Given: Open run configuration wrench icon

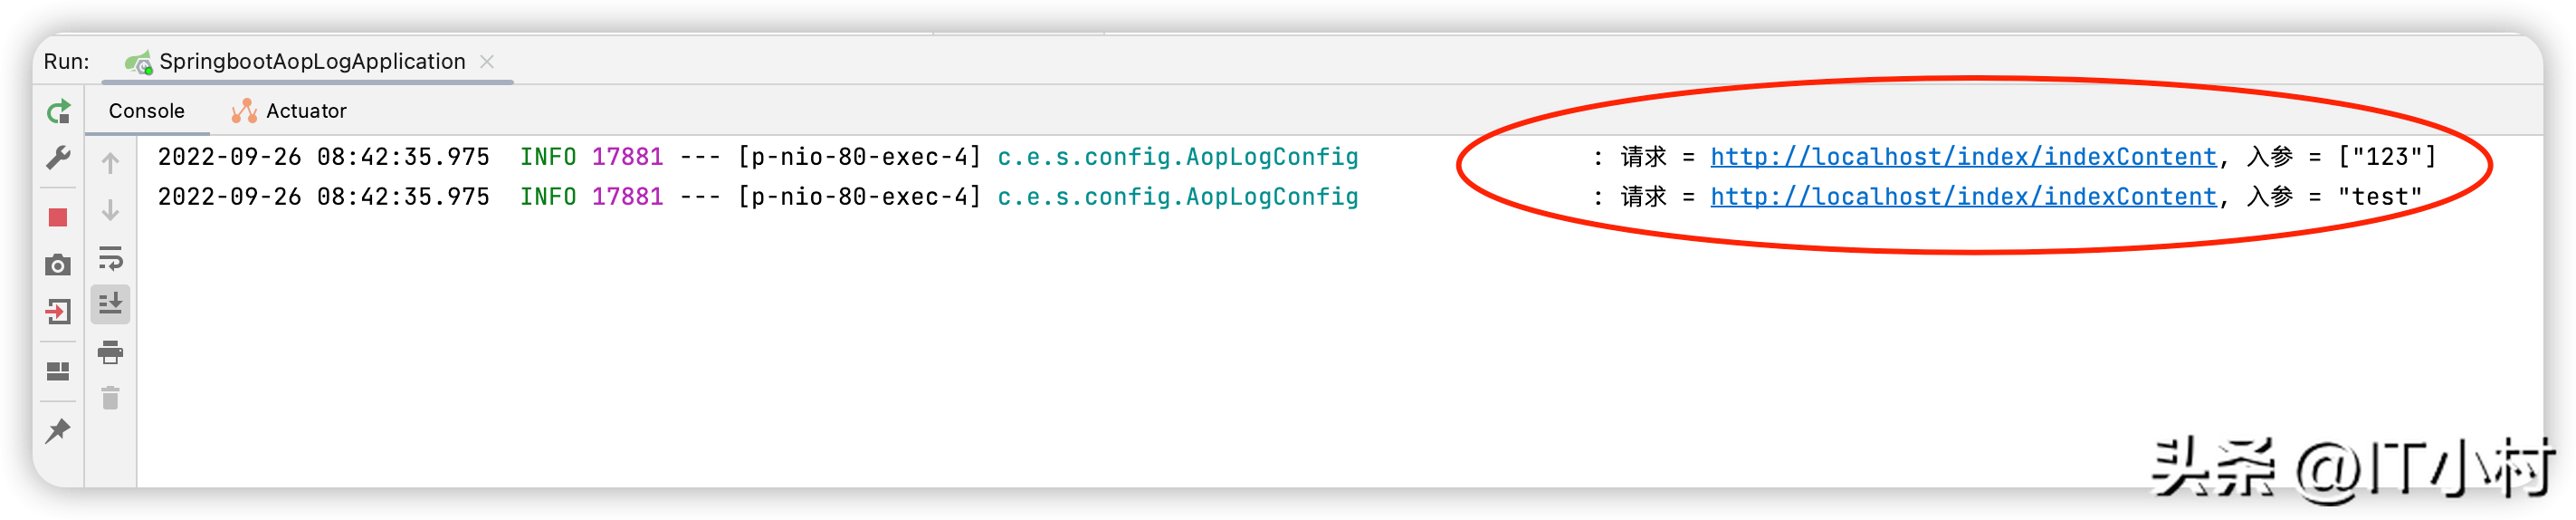Looking at the screenshot, I should [59, 158].
